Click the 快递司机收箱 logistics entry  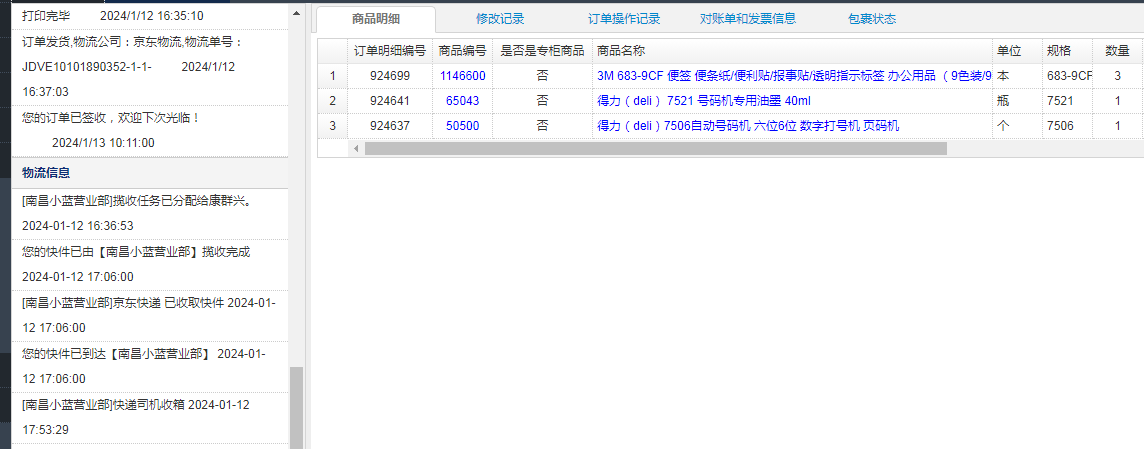150,418
